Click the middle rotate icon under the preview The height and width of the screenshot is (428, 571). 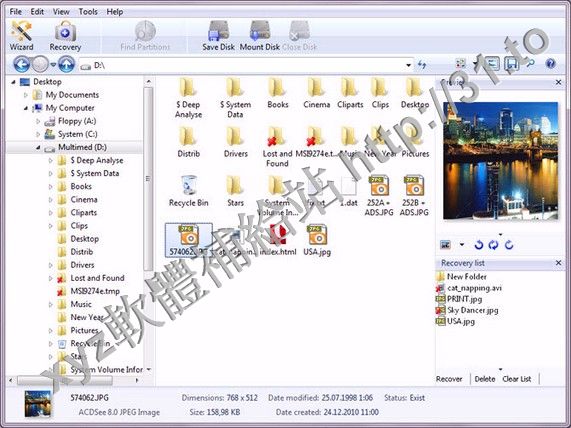coord(493,245)
